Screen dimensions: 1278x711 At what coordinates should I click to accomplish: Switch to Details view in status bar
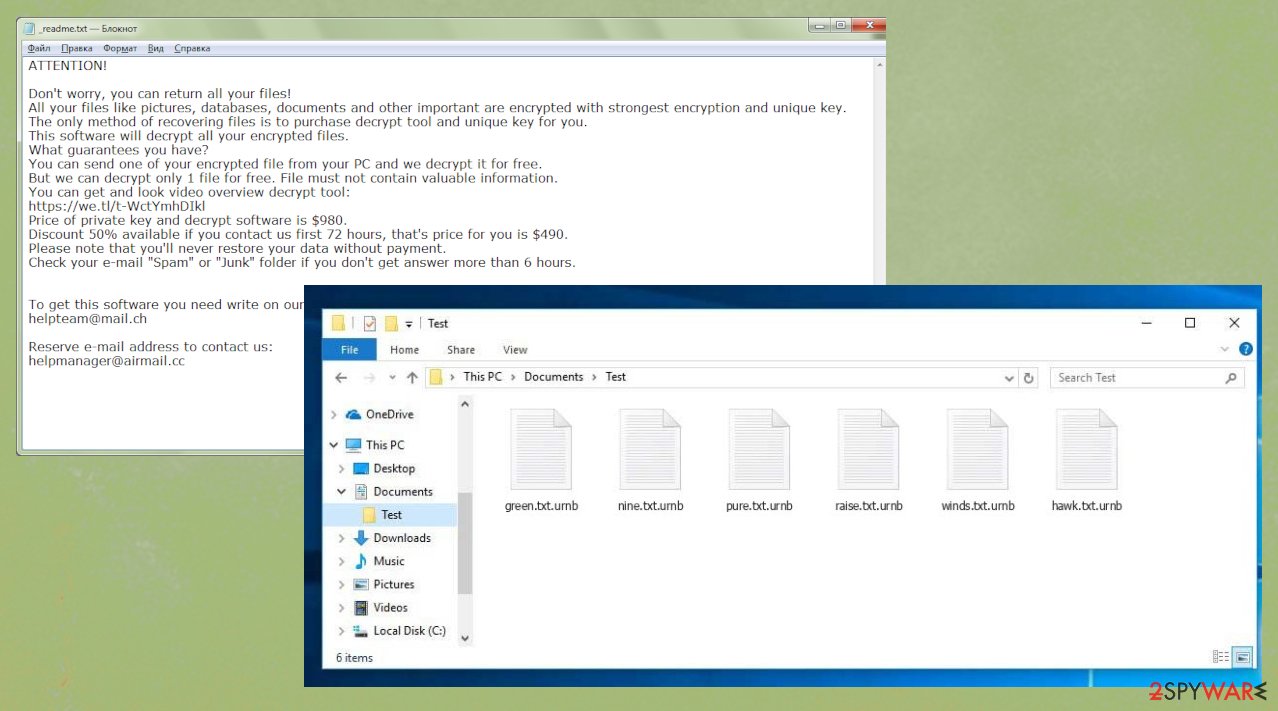point(1221,657)
